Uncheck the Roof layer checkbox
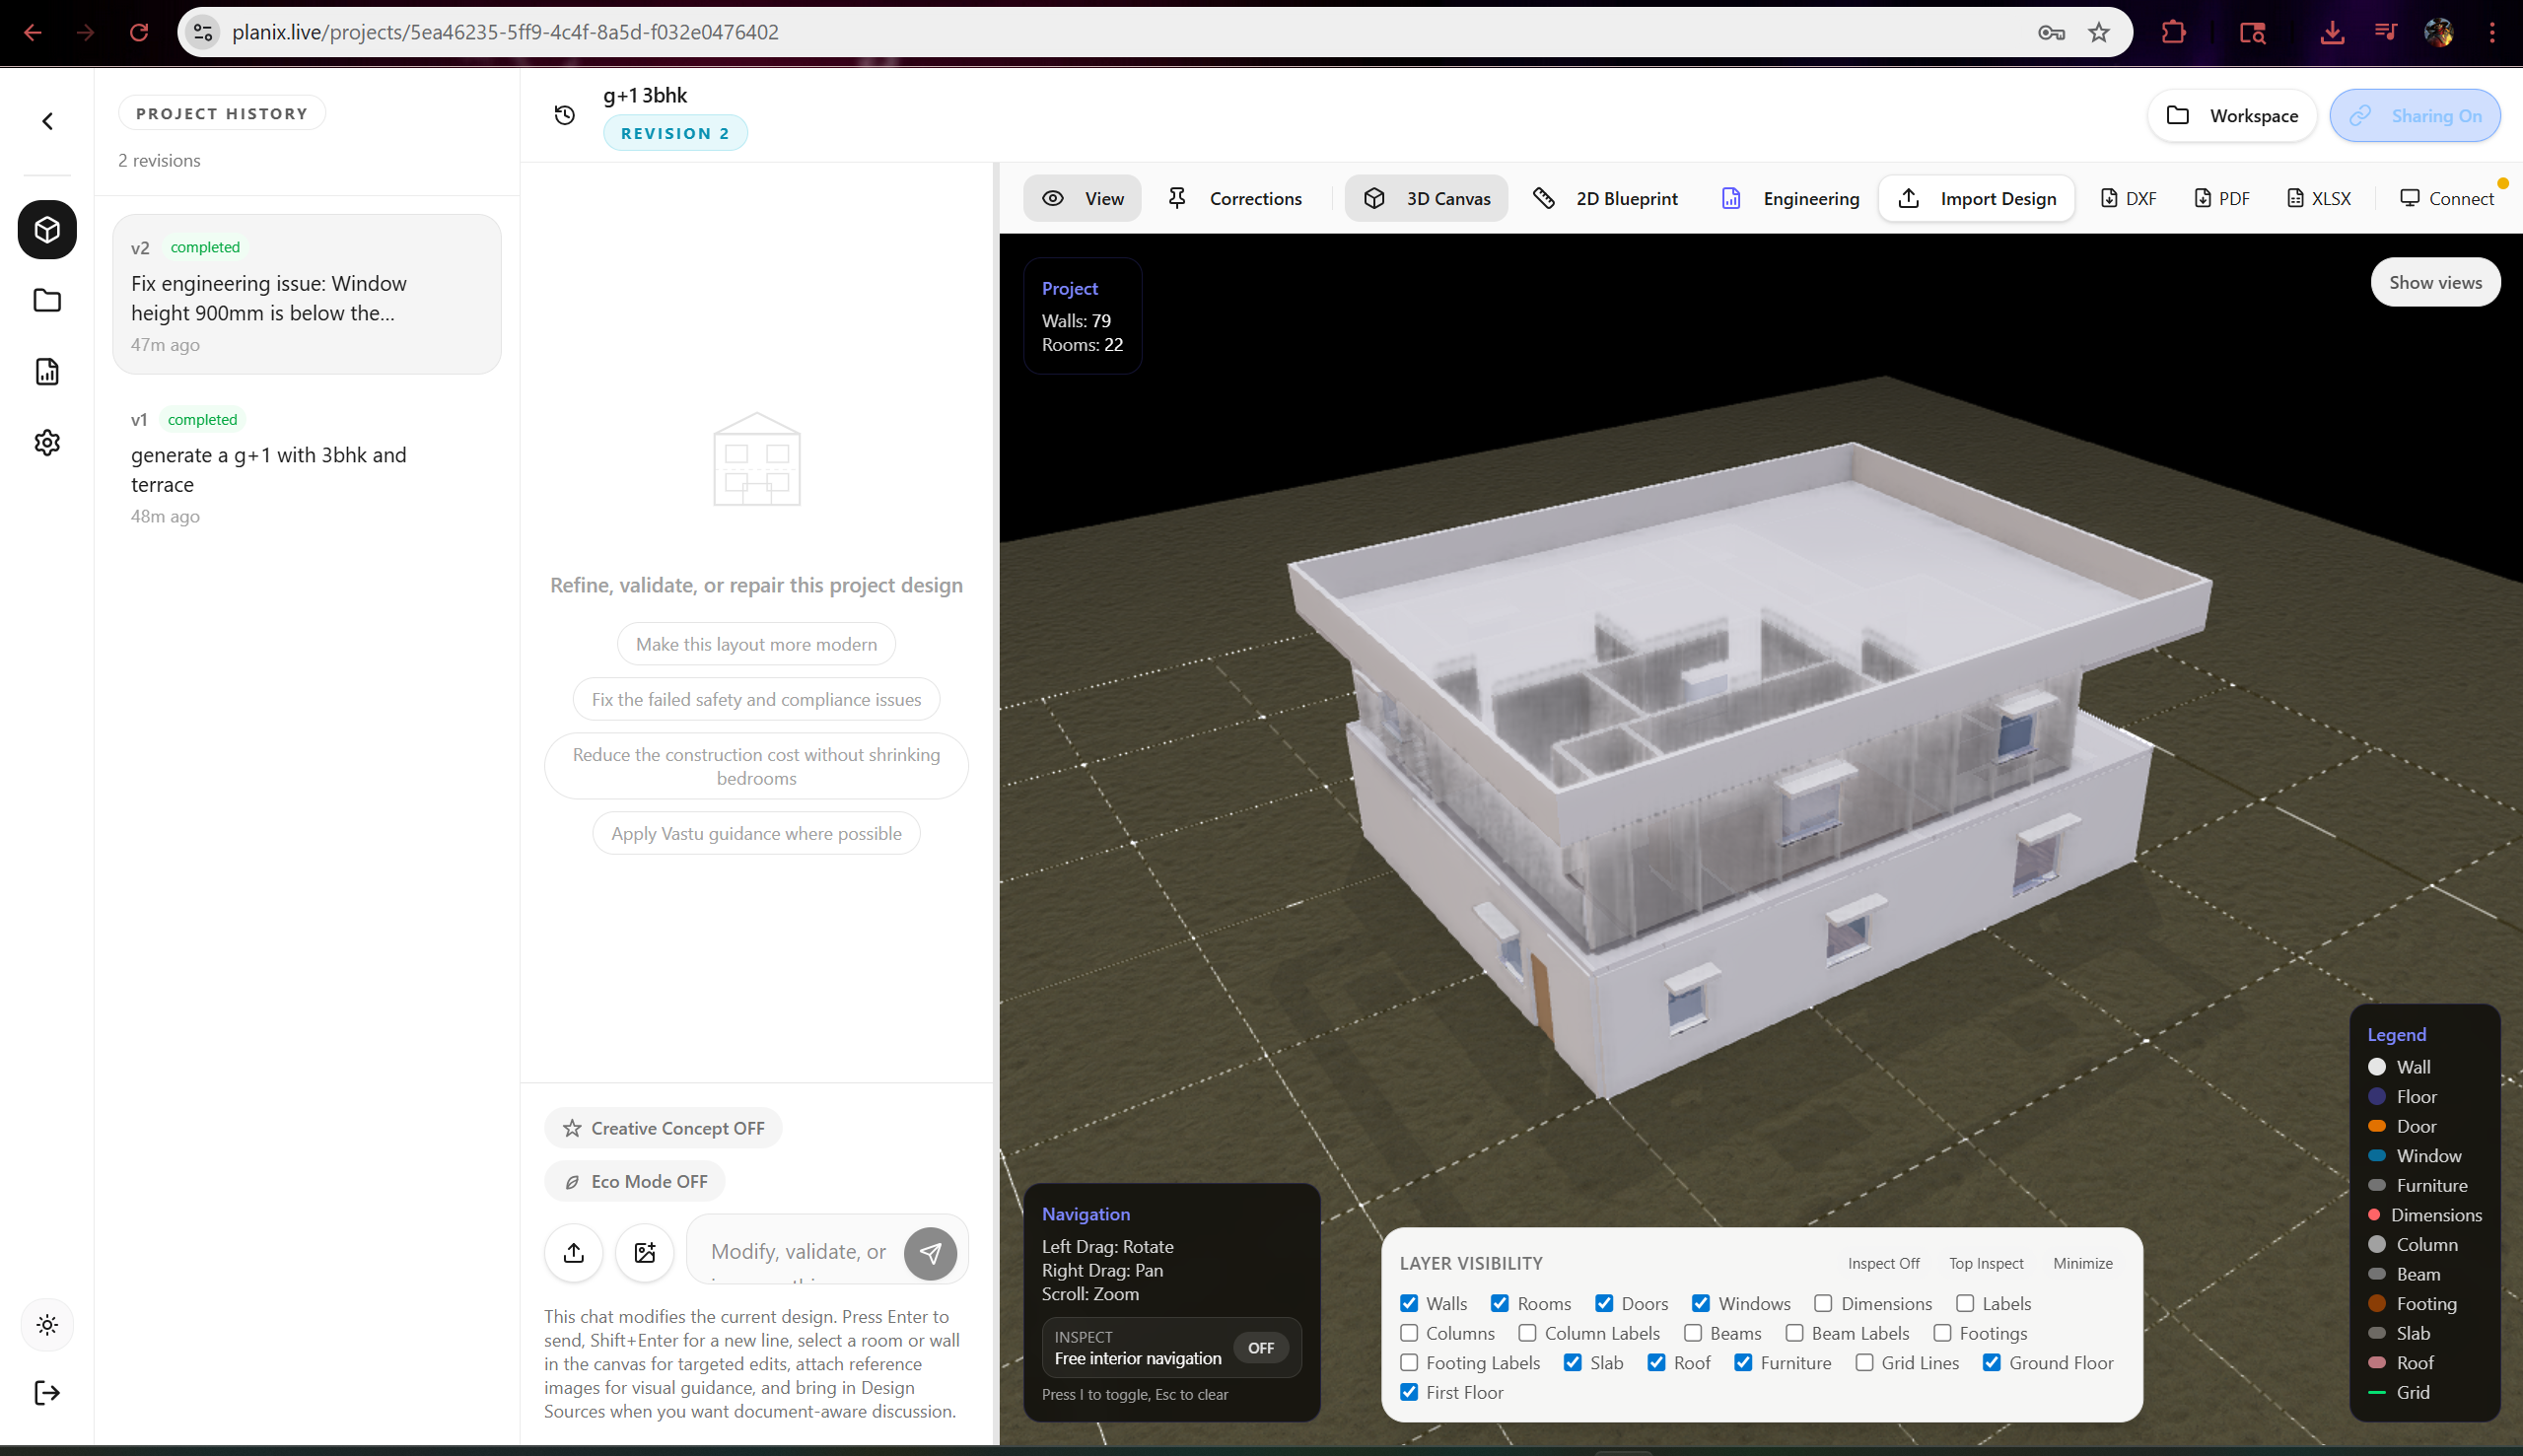 click(x=1657, y=1362)
